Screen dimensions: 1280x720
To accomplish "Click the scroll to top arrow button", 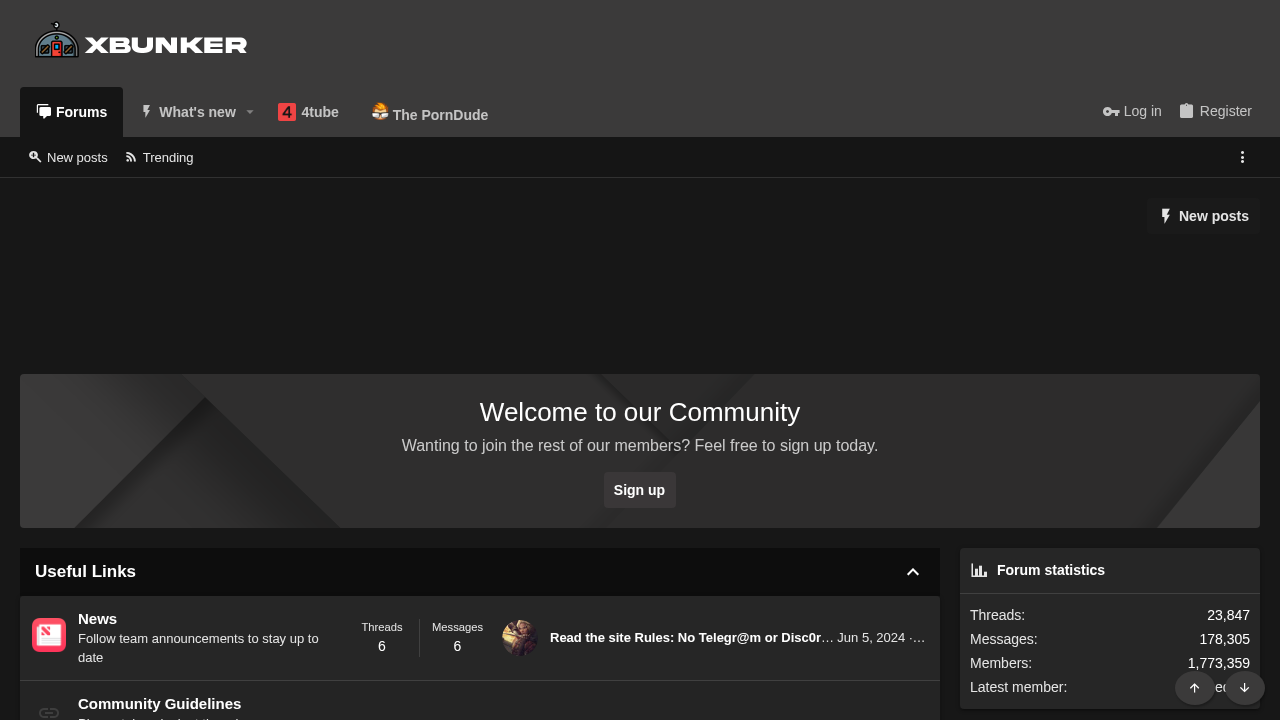I will 1194,688.
